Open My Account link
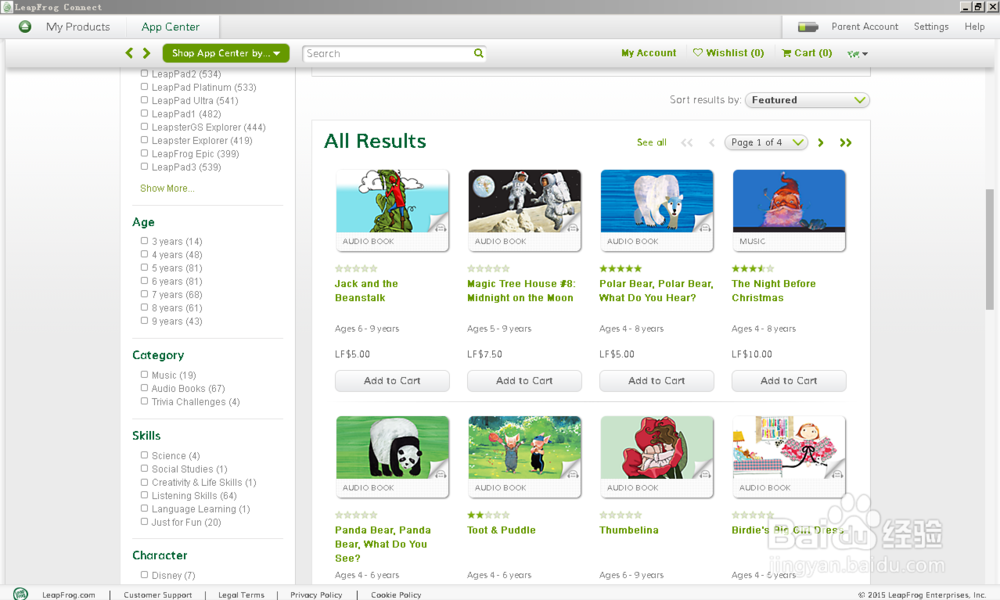 point(649,53)
